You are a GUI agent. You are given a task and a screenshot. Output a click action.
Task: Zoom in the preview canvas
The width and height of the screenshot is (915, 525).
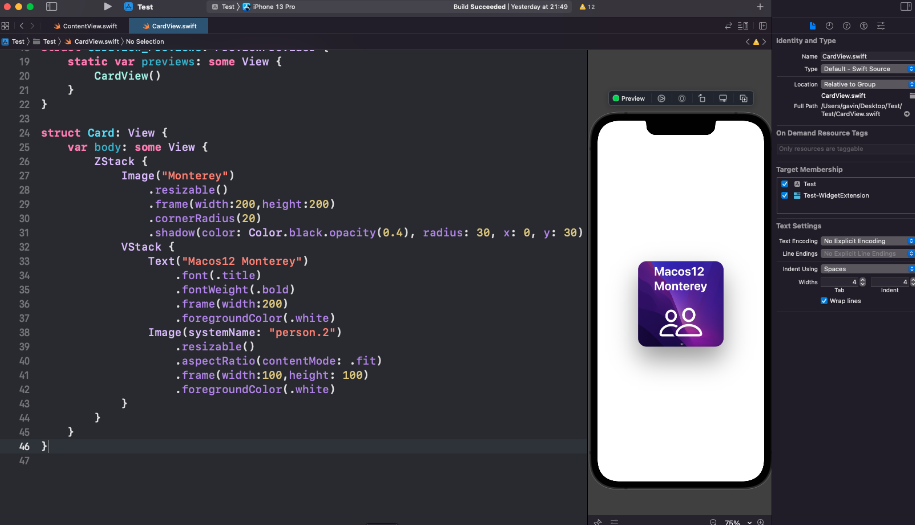click(760, 522)
